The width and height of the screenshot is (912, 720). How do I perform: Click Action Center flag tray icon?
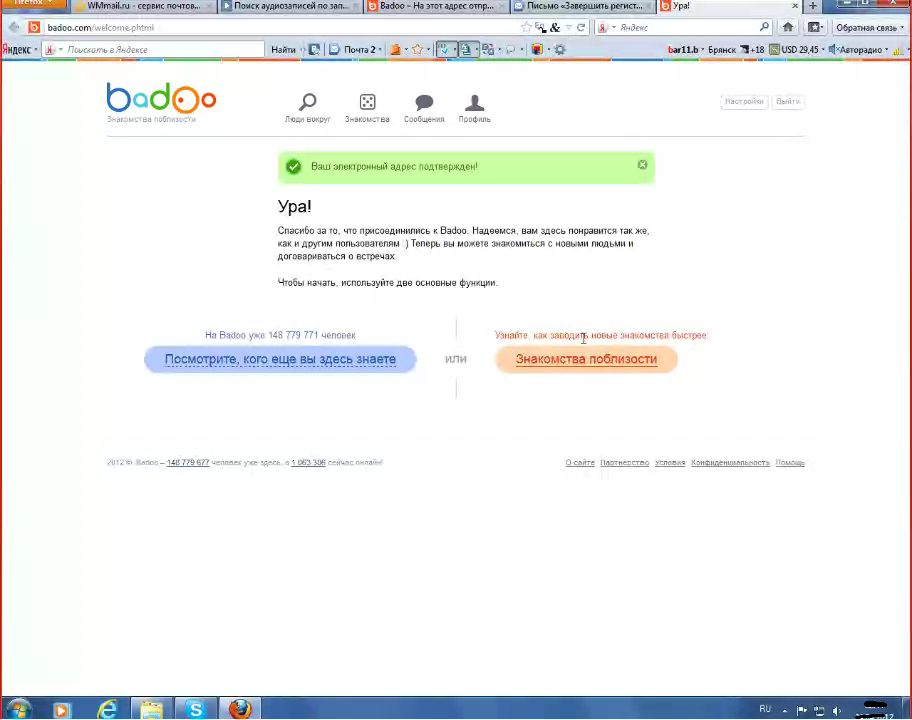(x=801, y=710)
